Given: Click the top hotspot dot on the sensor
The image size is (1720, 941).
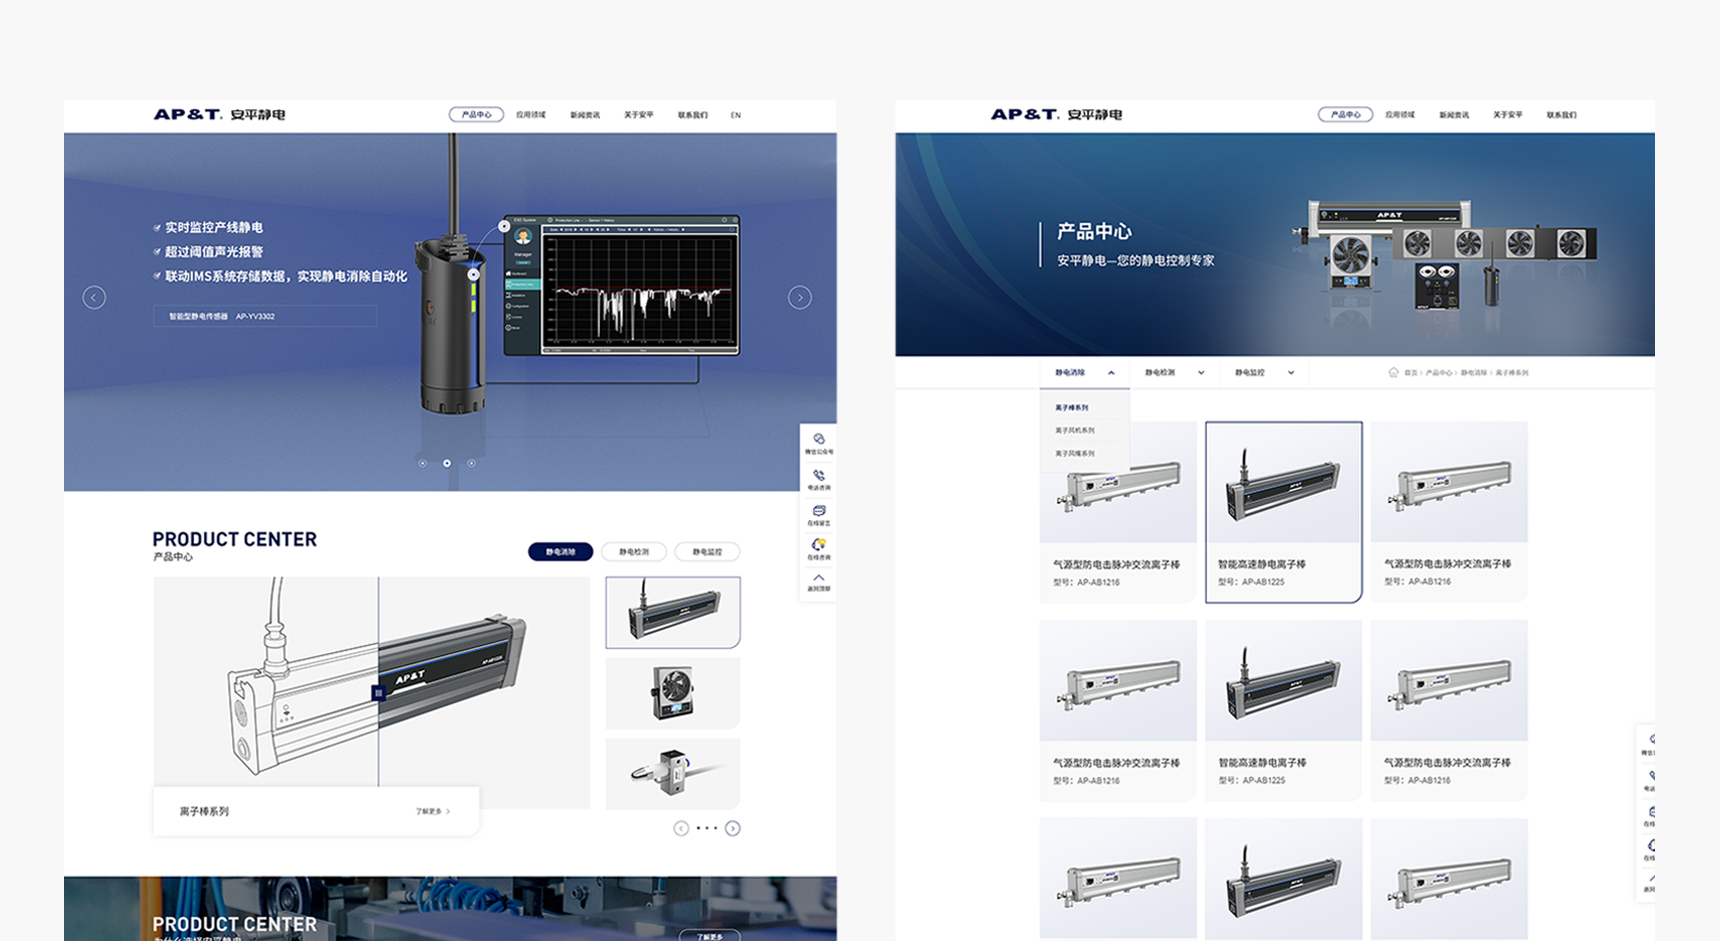Looking at the screenshot, I should tap(504, 227).
